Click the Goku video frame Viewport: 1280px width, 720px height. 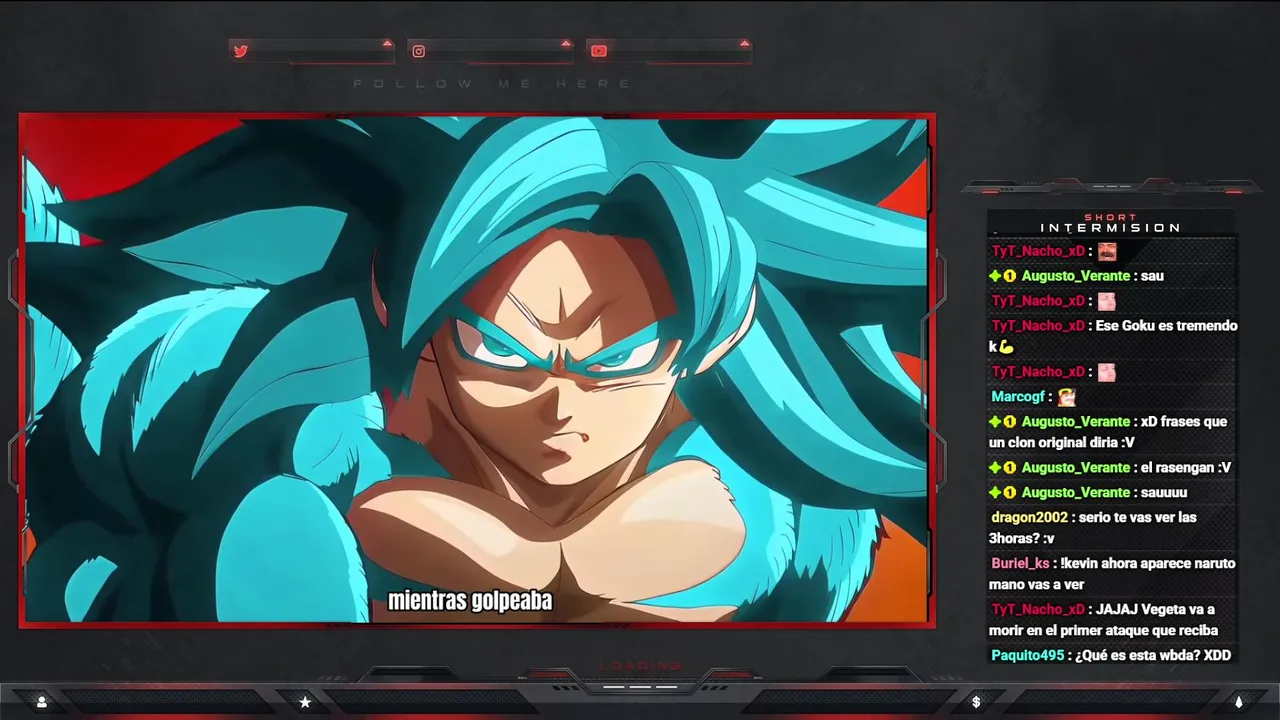[477, 370]
